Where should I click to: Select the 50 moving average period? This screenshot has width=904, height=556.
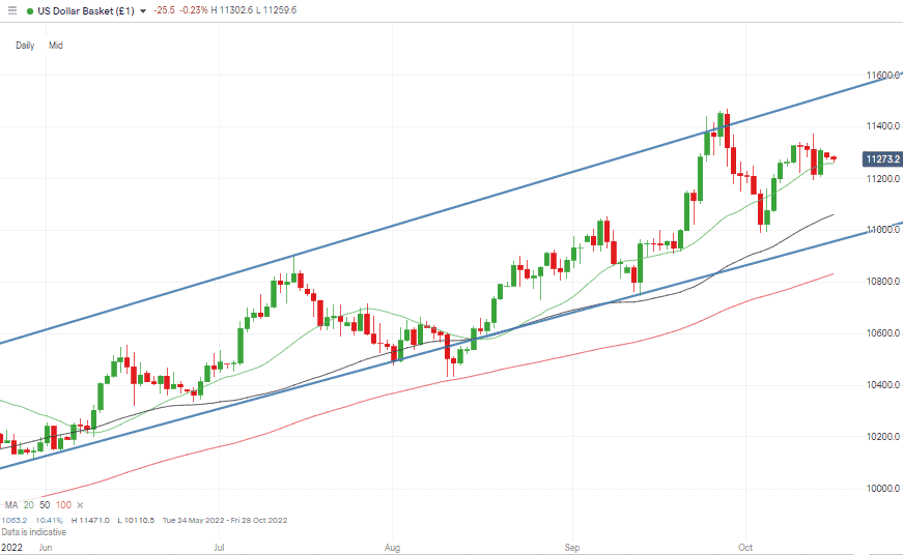pos(44,505)
